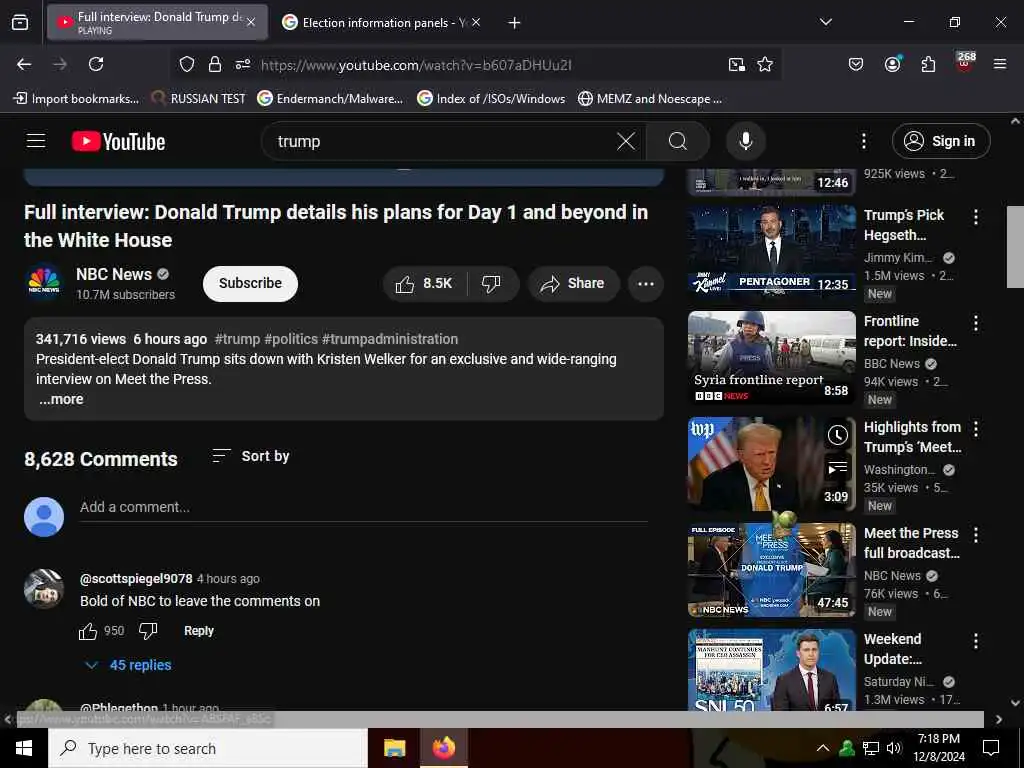The height and width of the screenshot is (768, 1024).
Task: Open the #trumpadministration hashtag
Action: (x=390, y=339)
